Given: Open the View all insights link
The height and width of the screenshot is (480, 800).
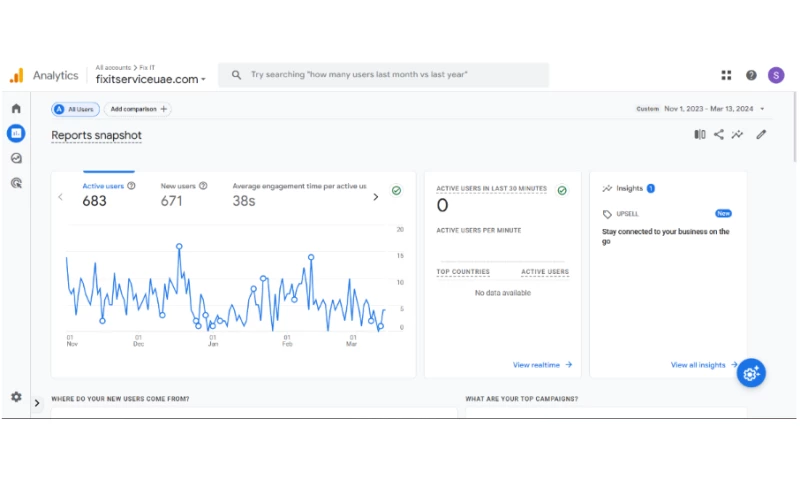Looking at the screenshot, I should [704, 365].
